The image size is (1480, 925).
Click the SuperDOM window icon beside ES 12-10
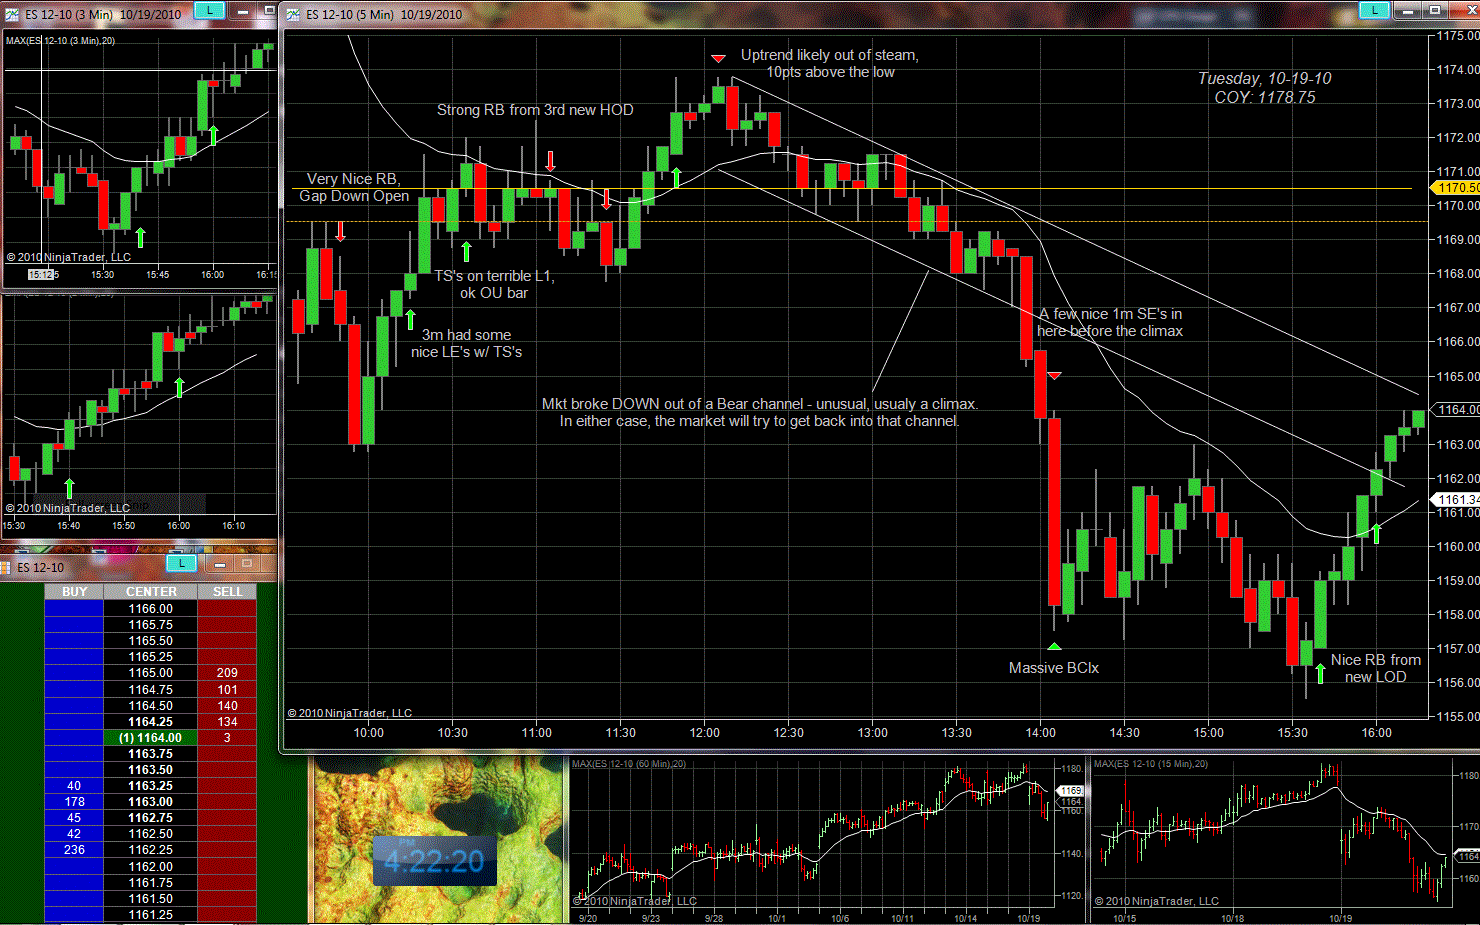tap(8, 567)
